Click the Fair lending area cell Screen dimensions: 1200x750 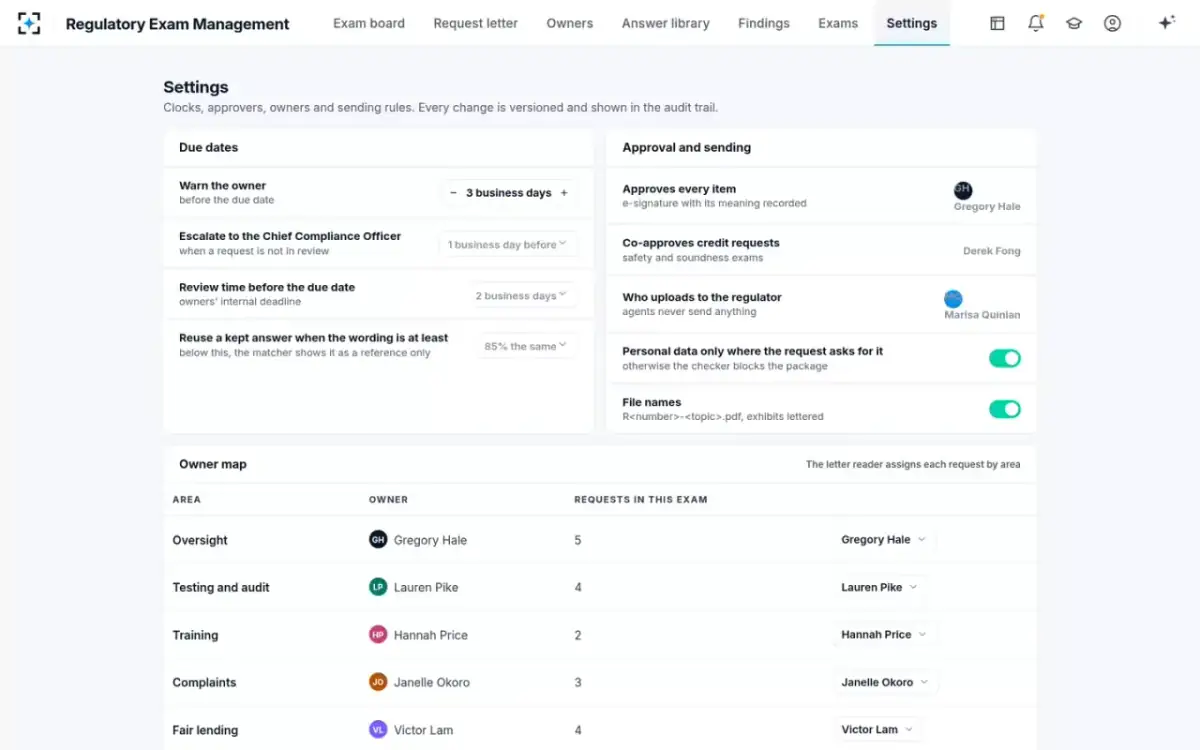pos(205,730)
